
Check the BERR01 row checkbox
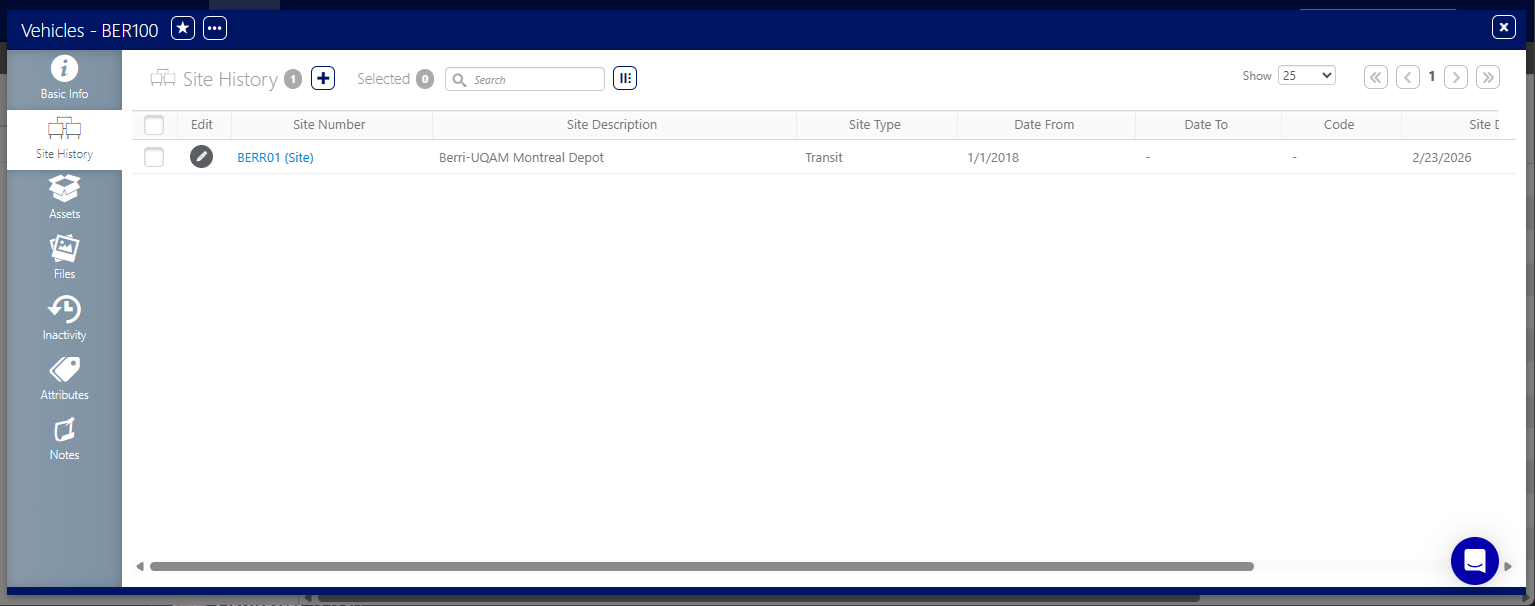[154, 157]
